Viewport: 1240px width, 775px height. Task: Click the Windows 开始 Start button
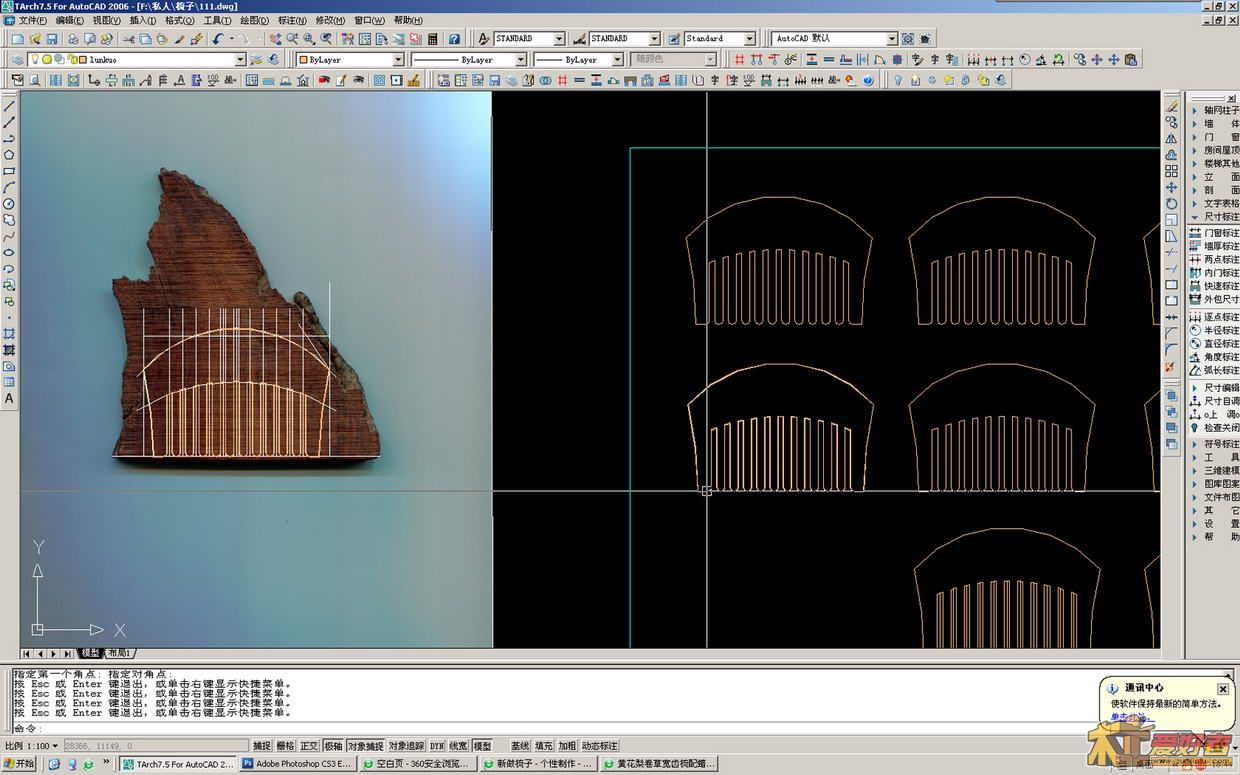19,764
